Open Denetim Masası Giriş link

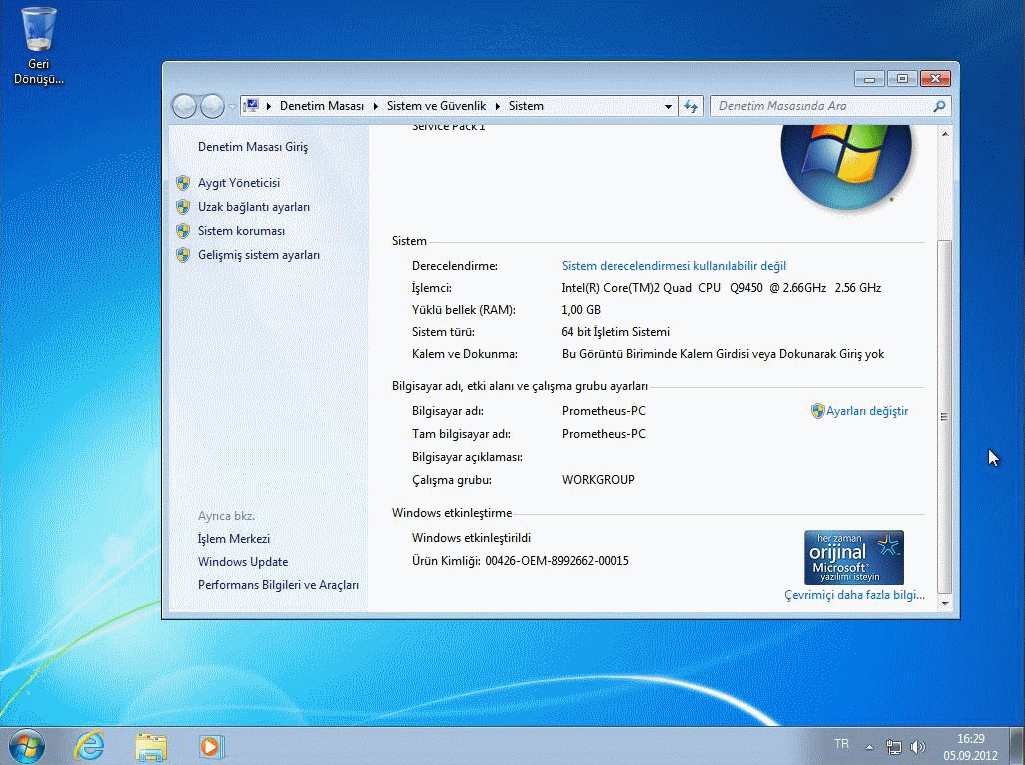(253, 147)
